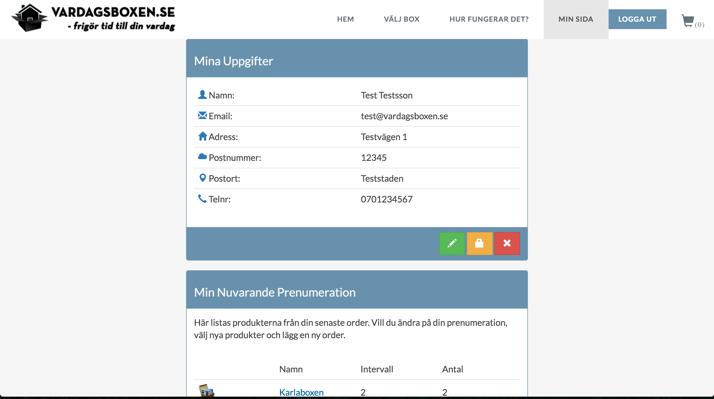Click the Min Nuvarande Prenumeration heading
Screen dimensions: 714x399
(275, 292)
